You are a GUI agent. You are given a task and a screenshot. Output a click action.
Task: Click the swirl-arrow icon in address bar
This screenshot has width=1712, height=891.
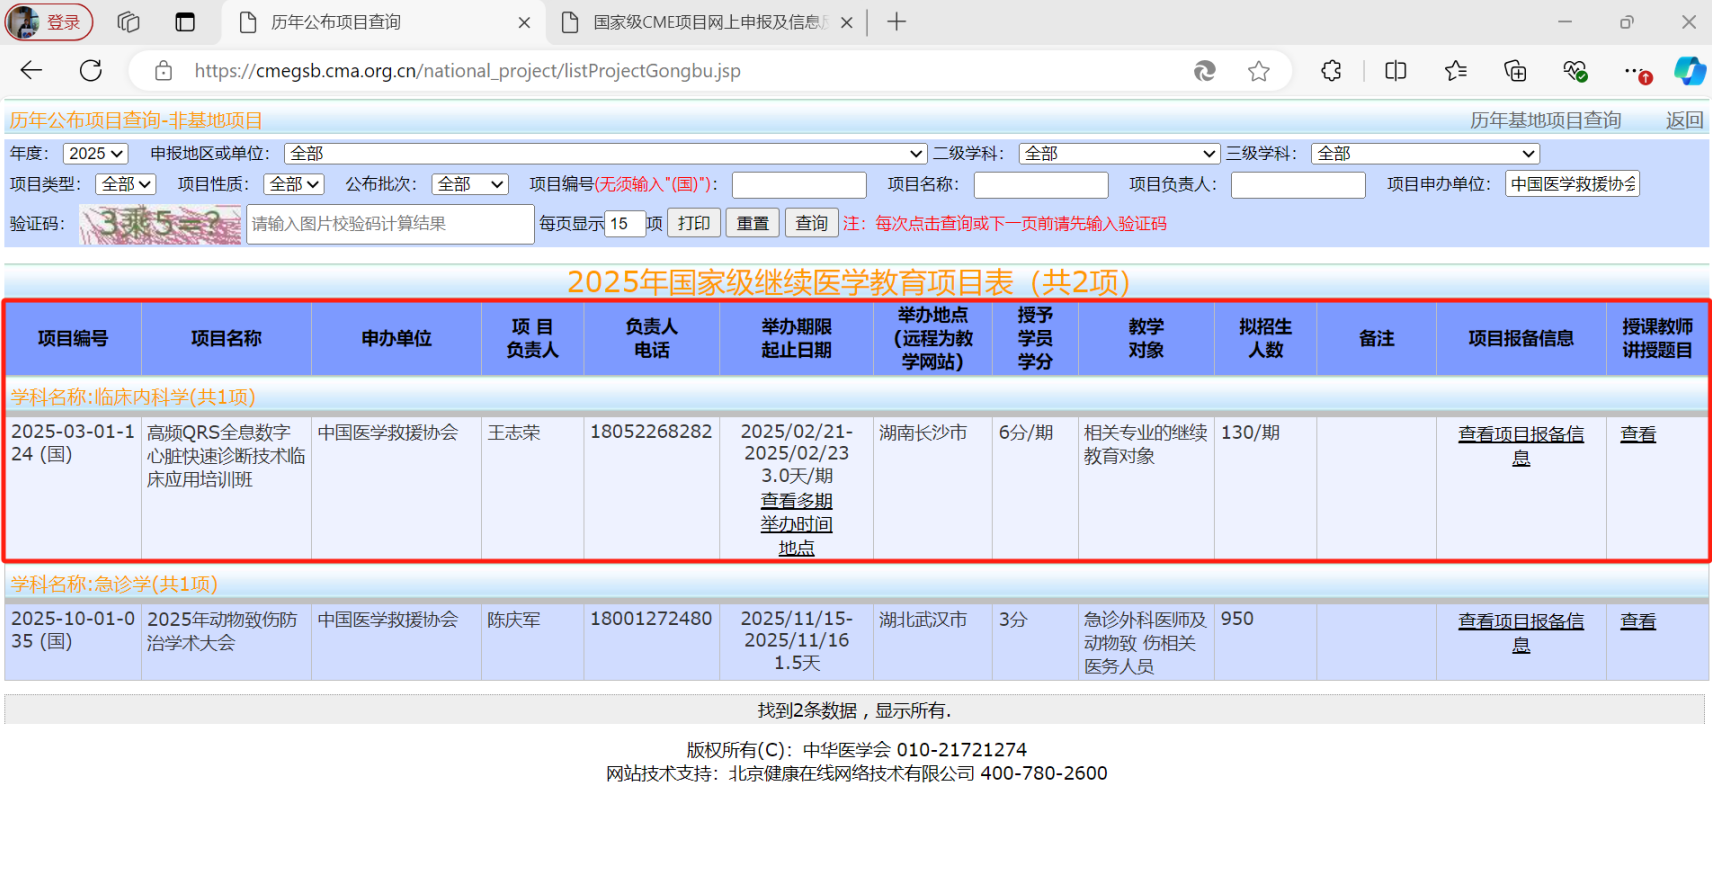tap(1205, 71)
